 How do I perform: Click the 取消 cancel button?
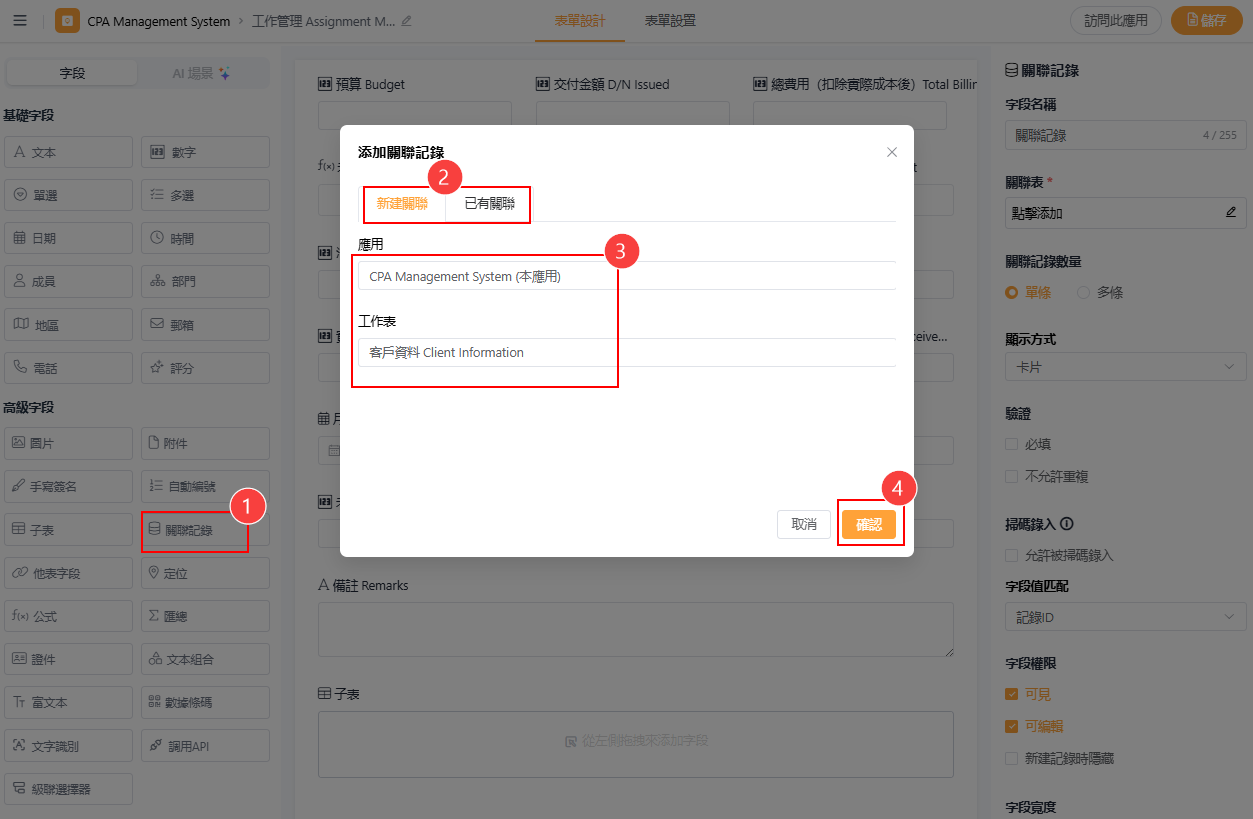[x=804, y=524]
